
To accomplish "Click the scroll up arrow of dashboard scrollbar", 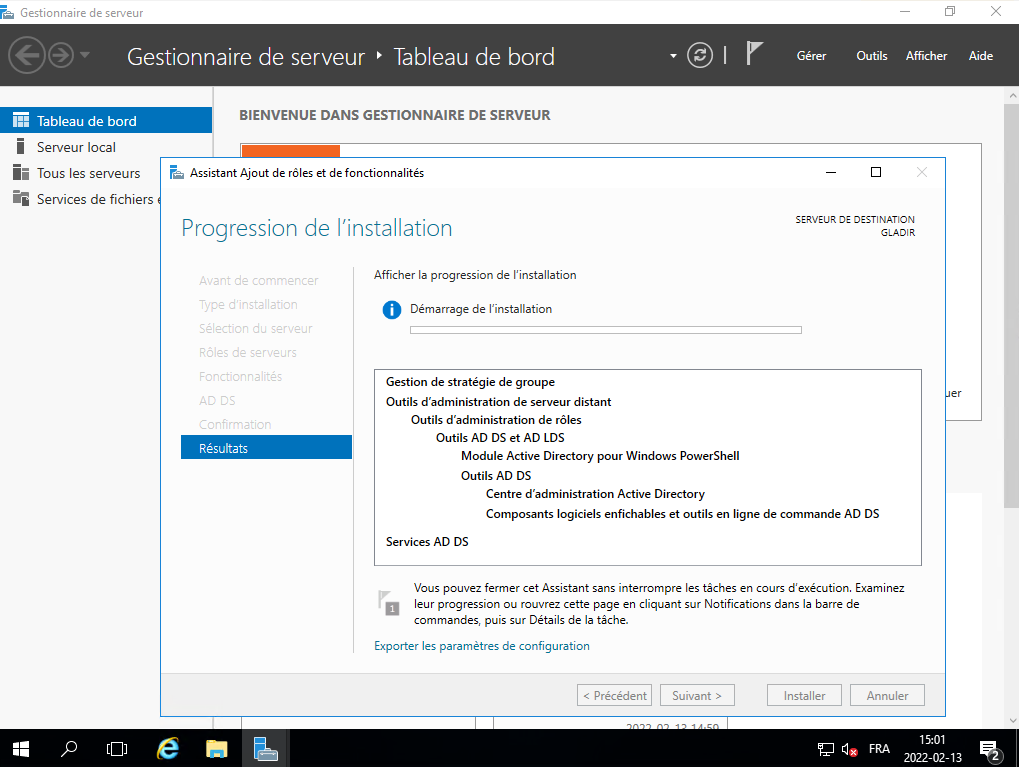I will (1012, 96).
